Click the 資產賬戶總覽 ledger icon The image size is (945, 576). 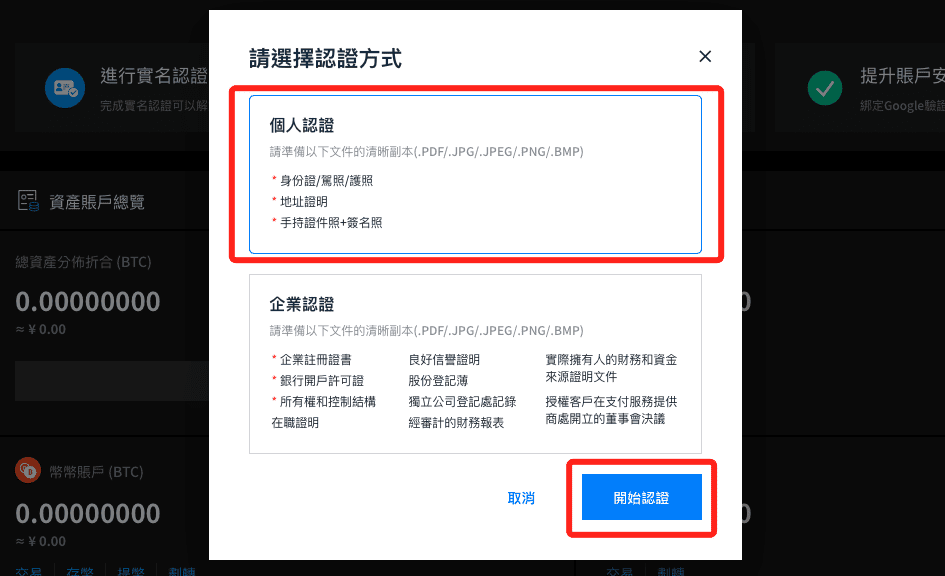tap(28, 201)
